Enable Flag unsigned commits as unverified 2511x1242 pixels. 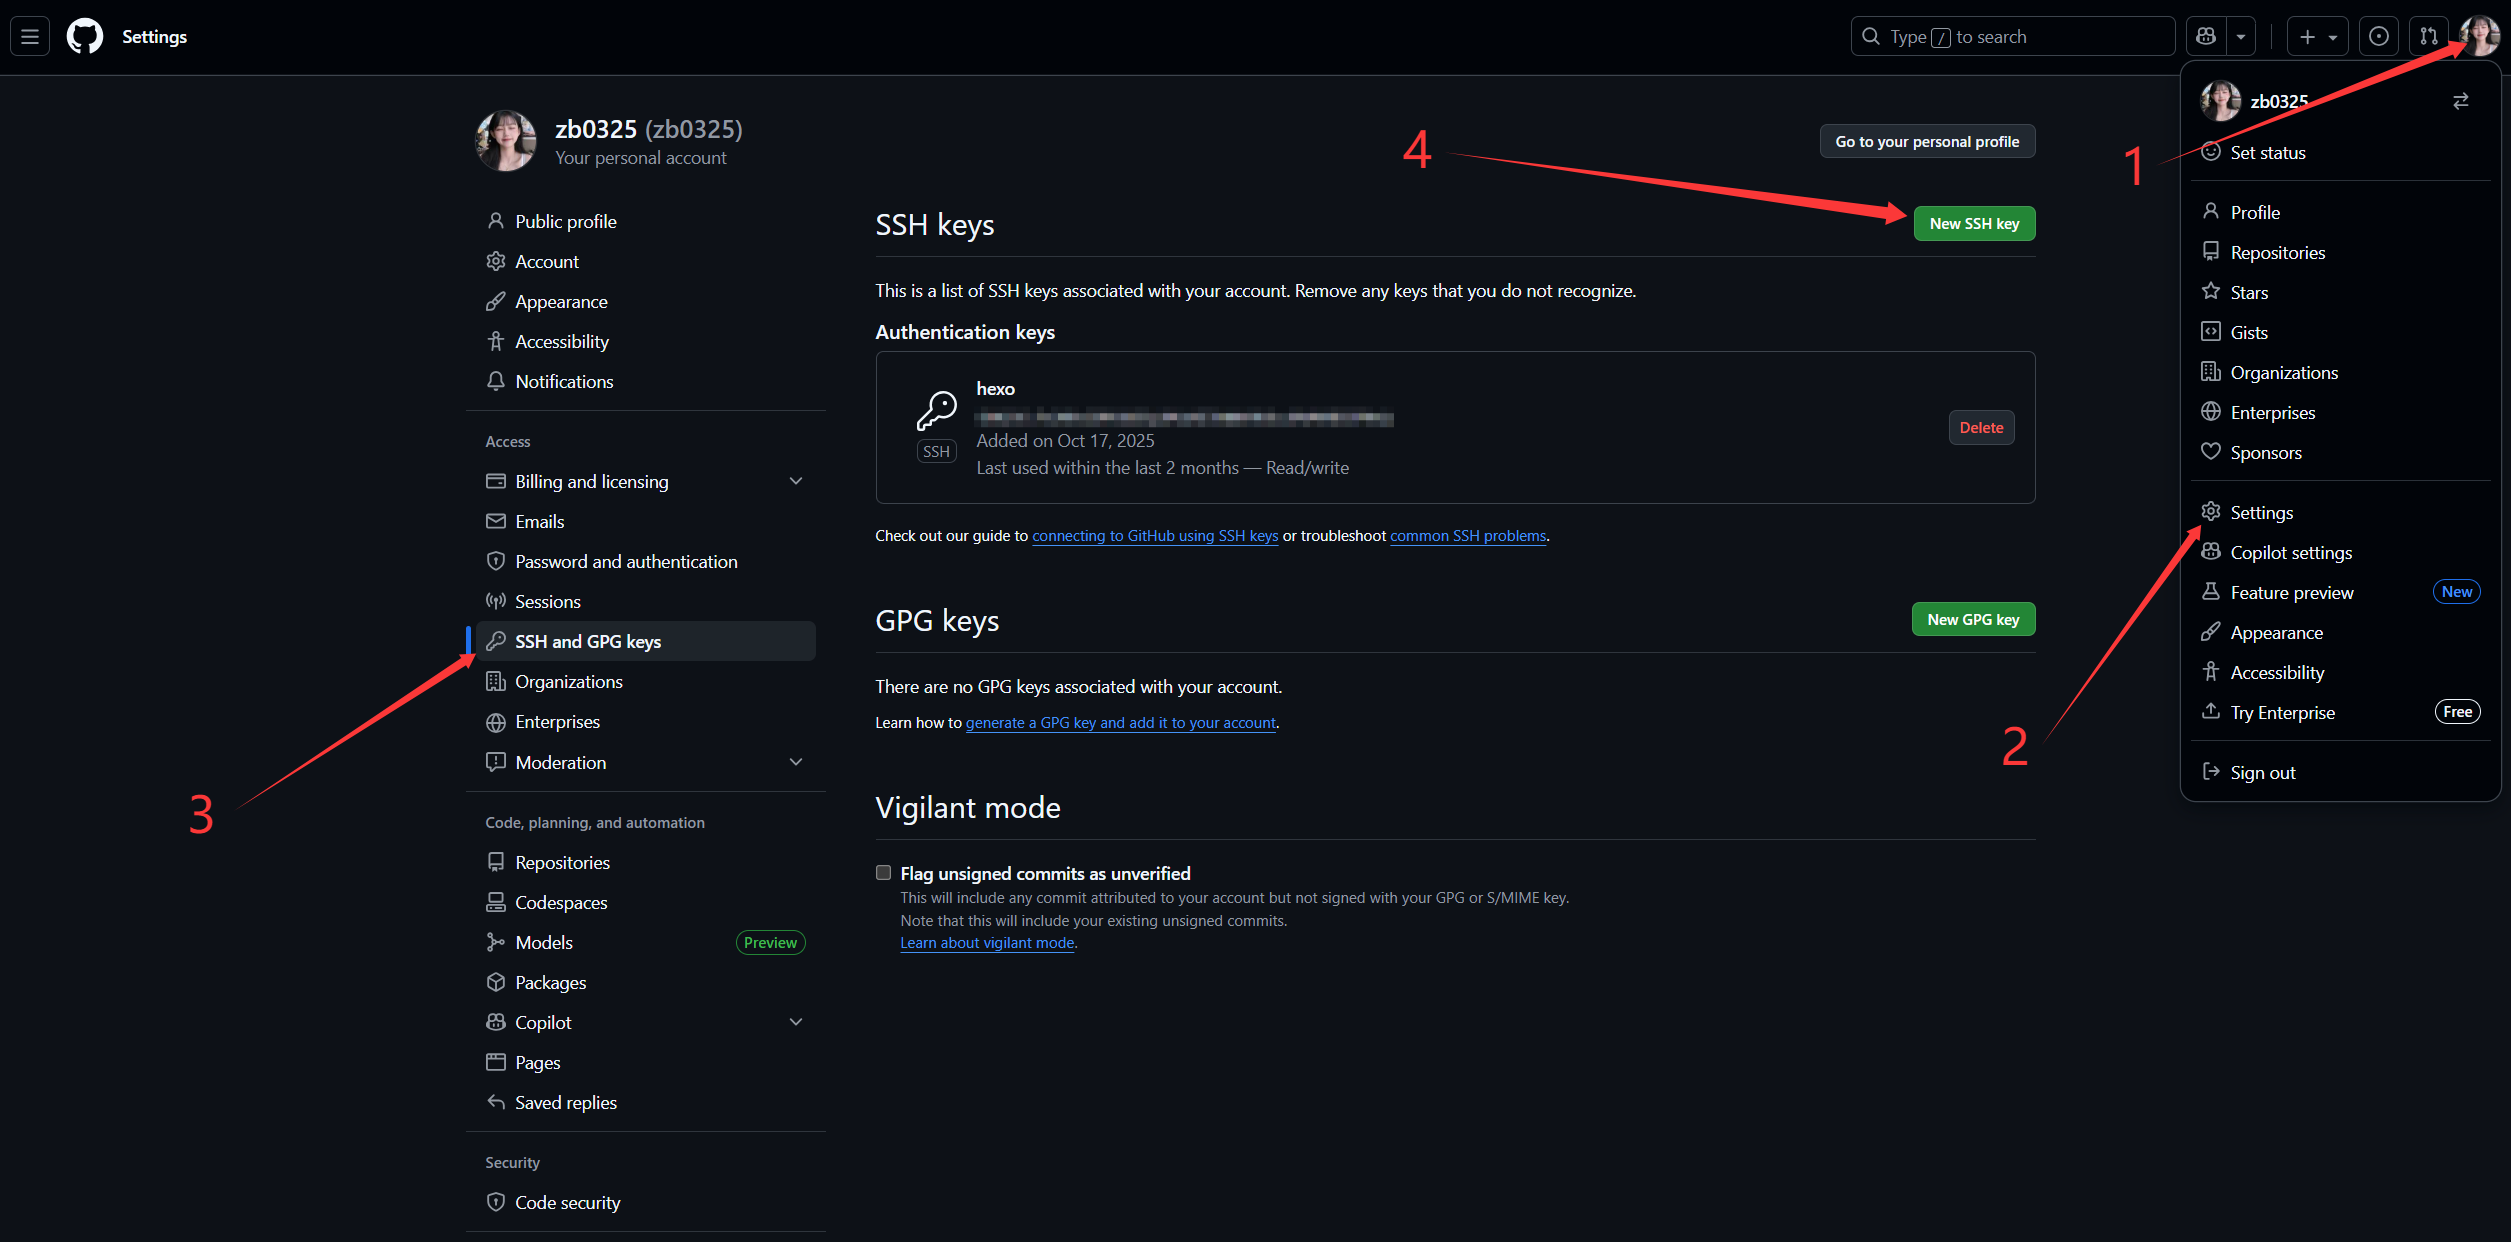pos(883,873)
